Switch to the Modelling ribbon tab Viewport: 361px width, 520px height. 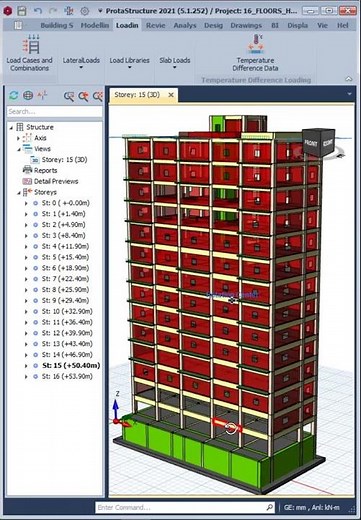95,25
